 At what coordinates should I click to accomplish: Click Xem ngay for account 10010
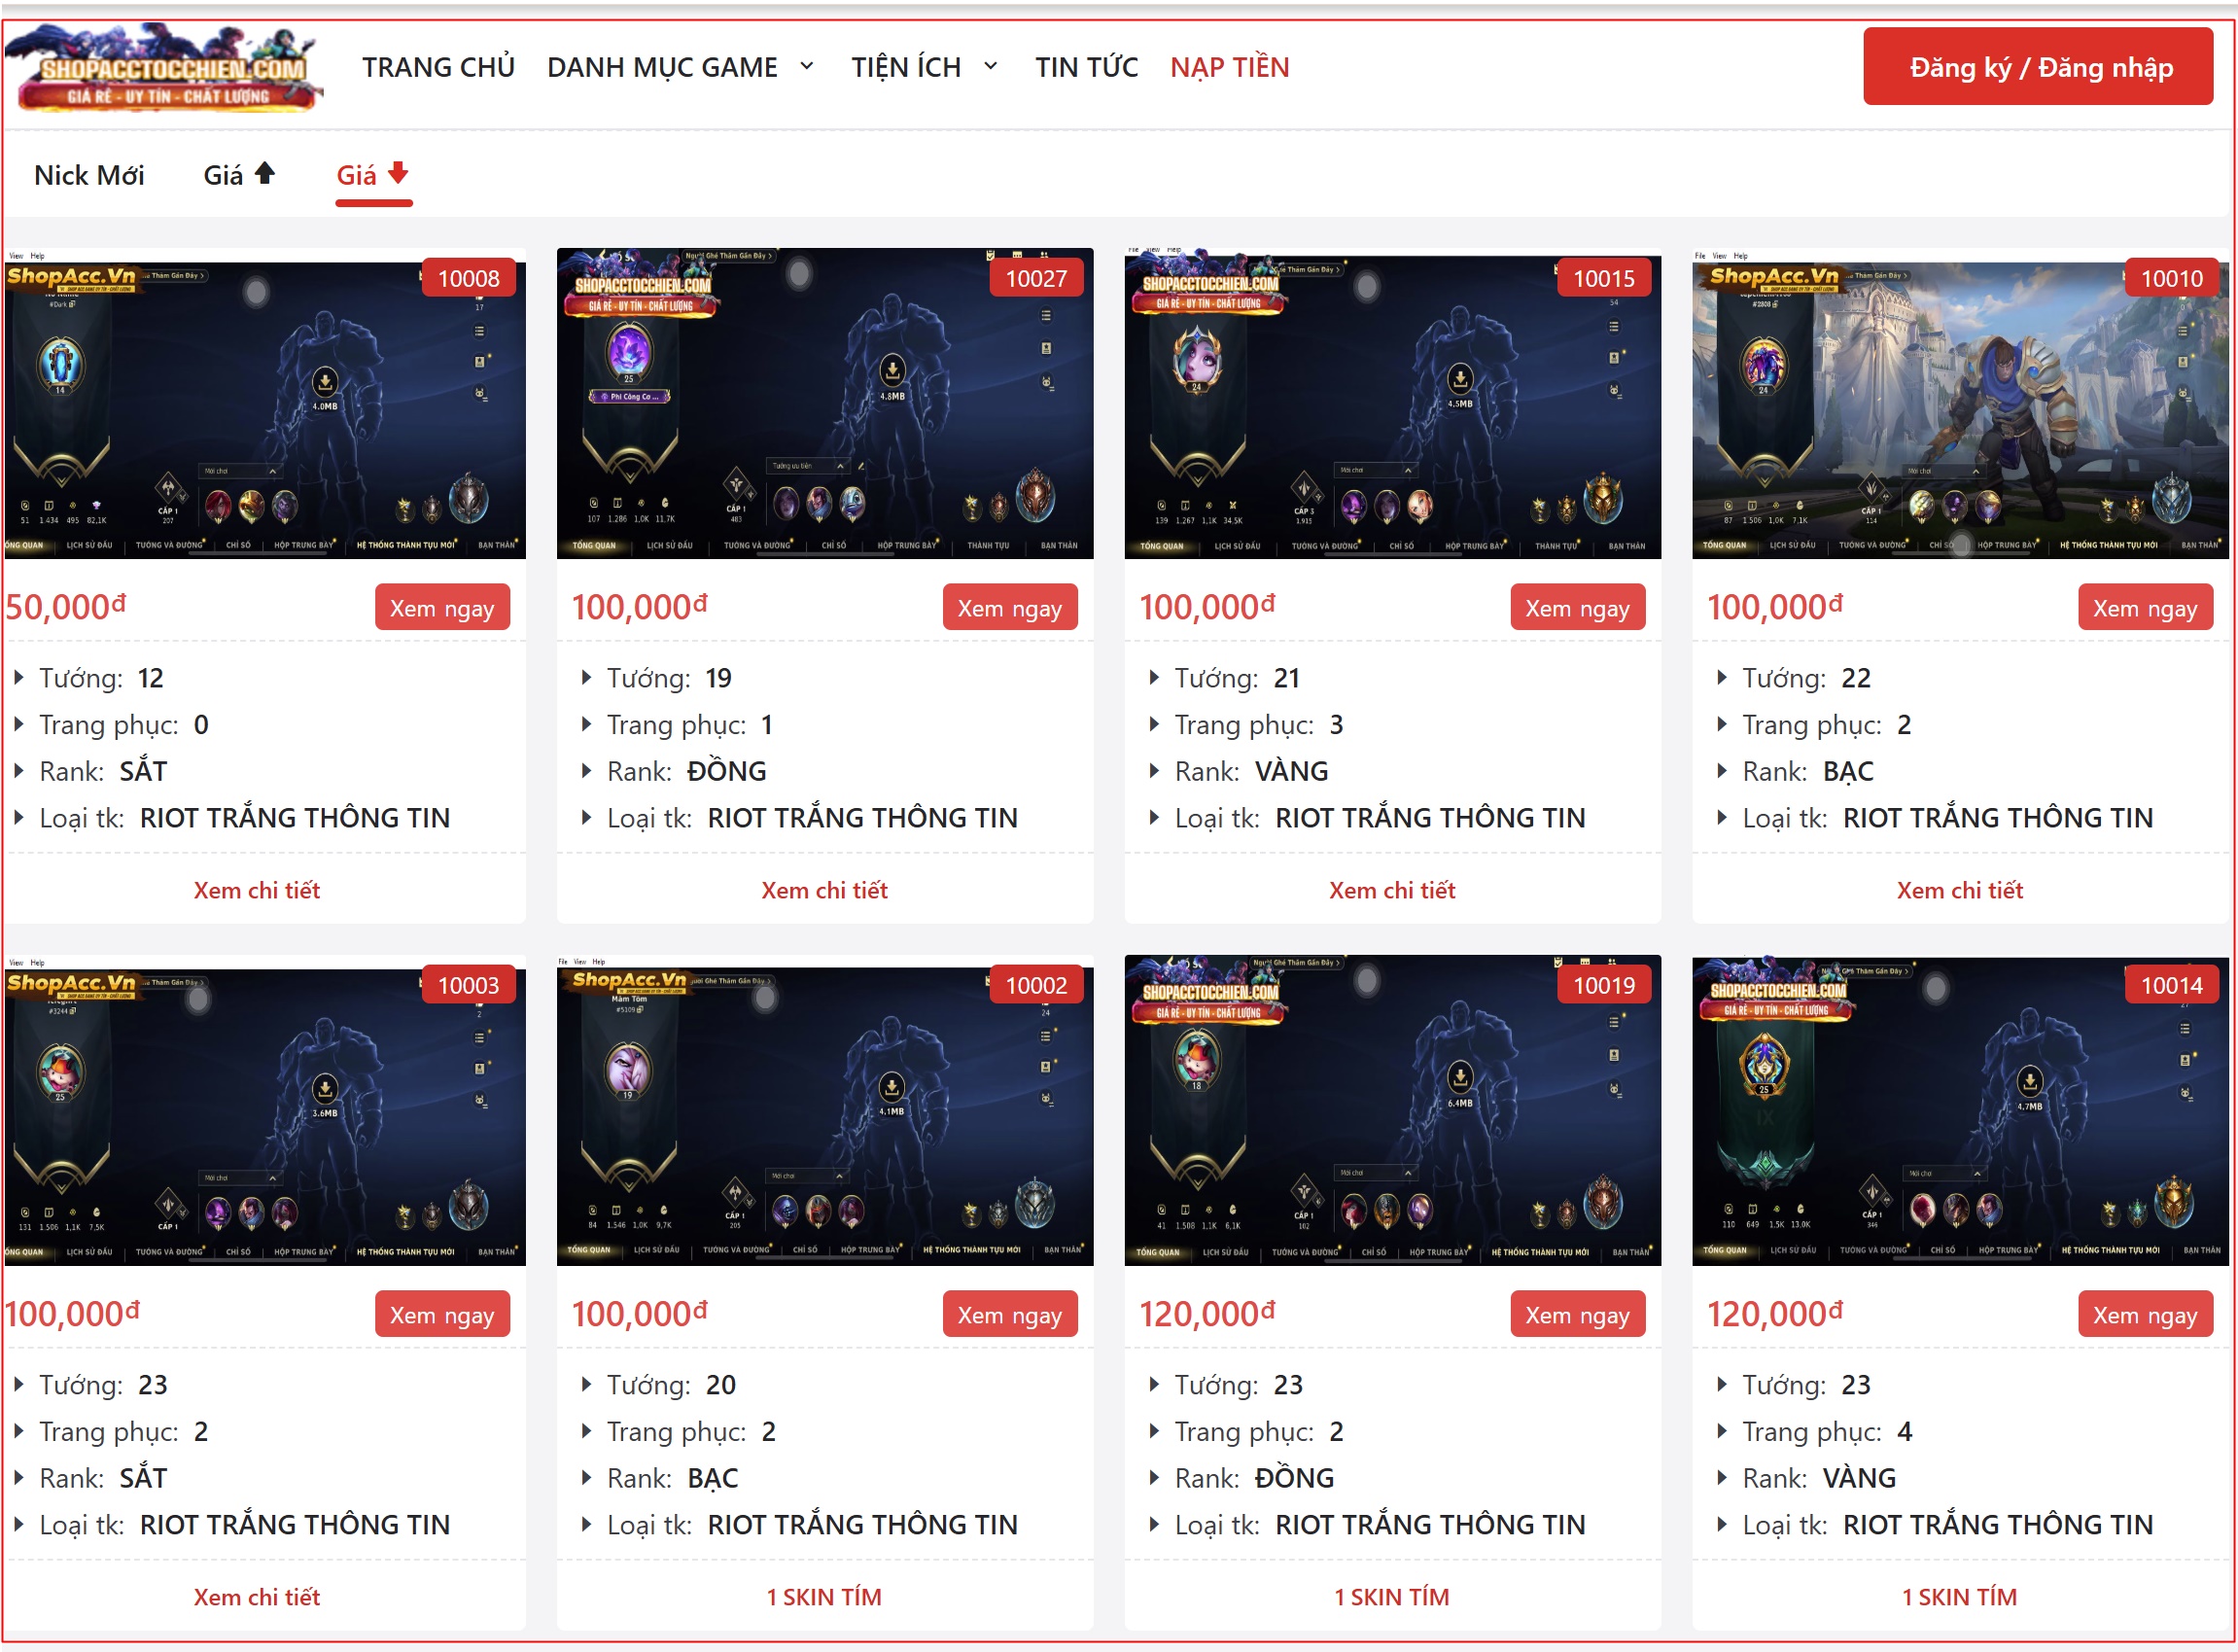pyautogui.click(x=2146, y=608)
